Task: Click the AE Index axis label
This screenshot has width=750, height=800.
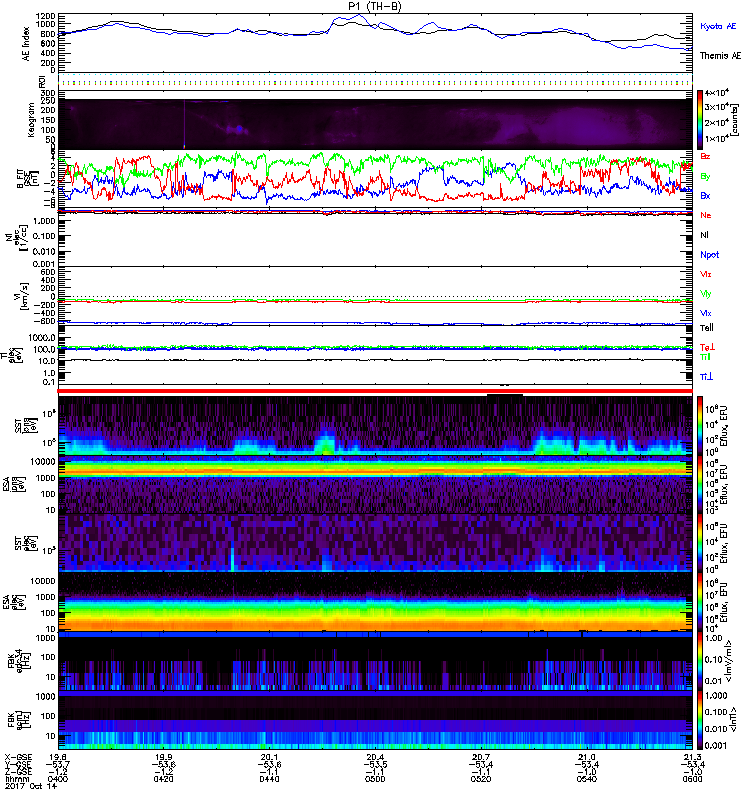Action: (x=26, y=44)
